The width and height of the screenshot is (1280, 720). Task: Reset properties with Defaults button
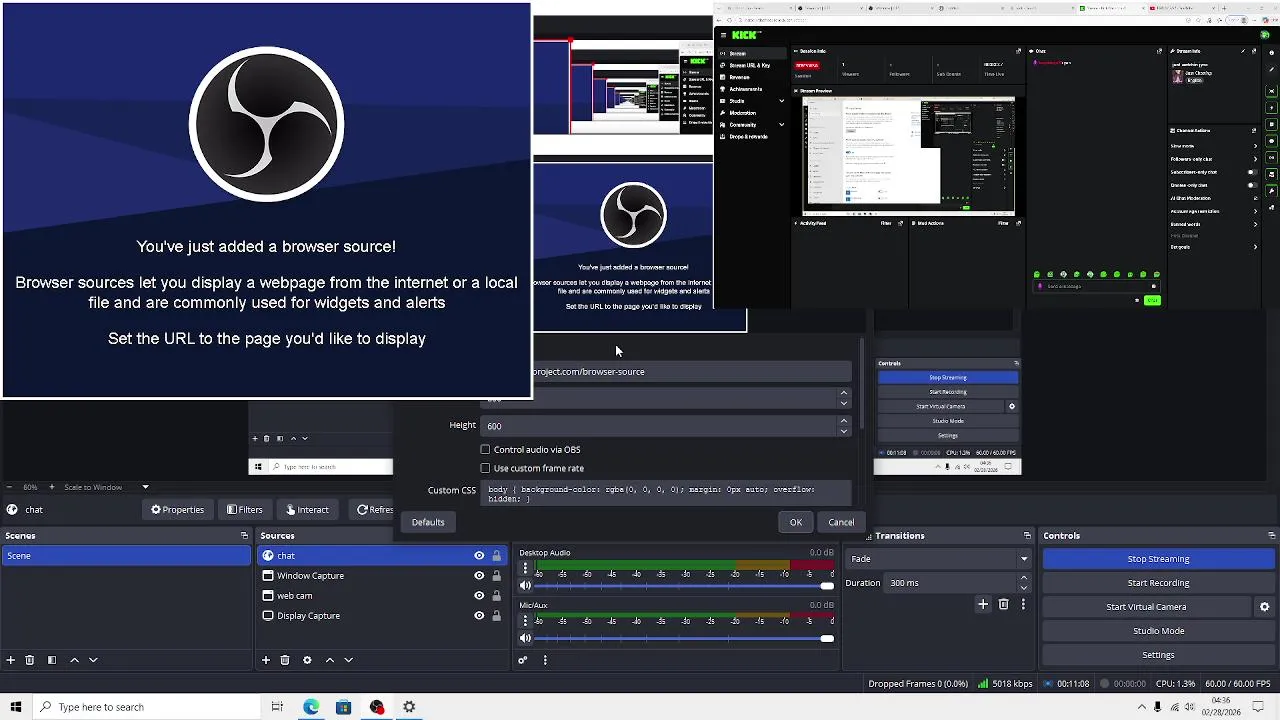(428, 522)
